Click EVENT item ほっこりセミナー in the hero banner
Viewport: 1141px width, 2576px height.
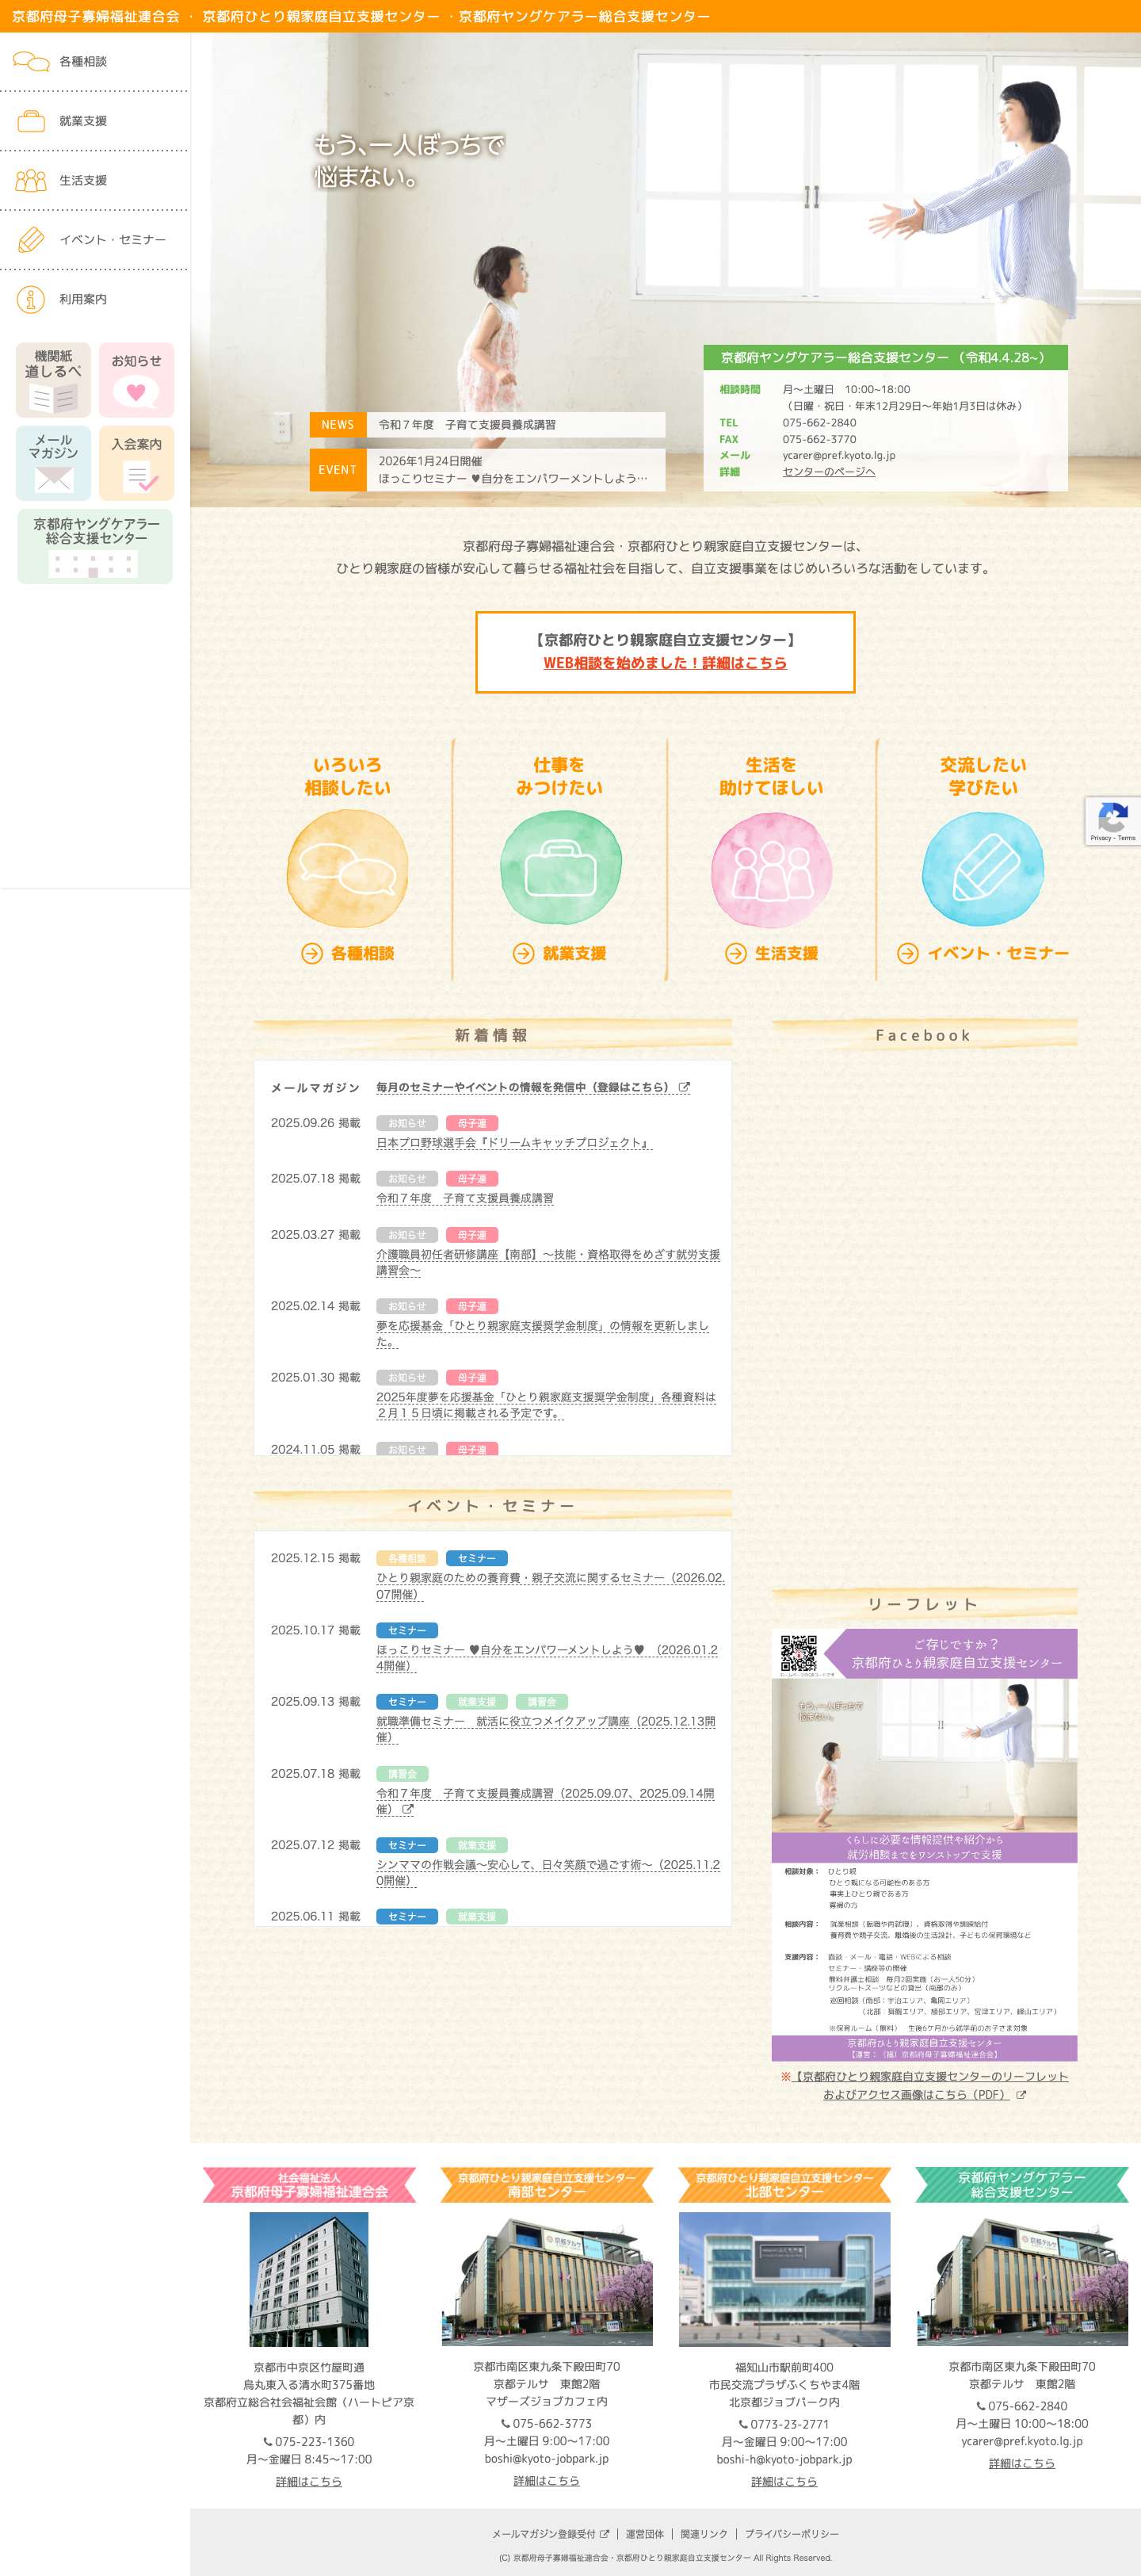(x=513, y=478)
